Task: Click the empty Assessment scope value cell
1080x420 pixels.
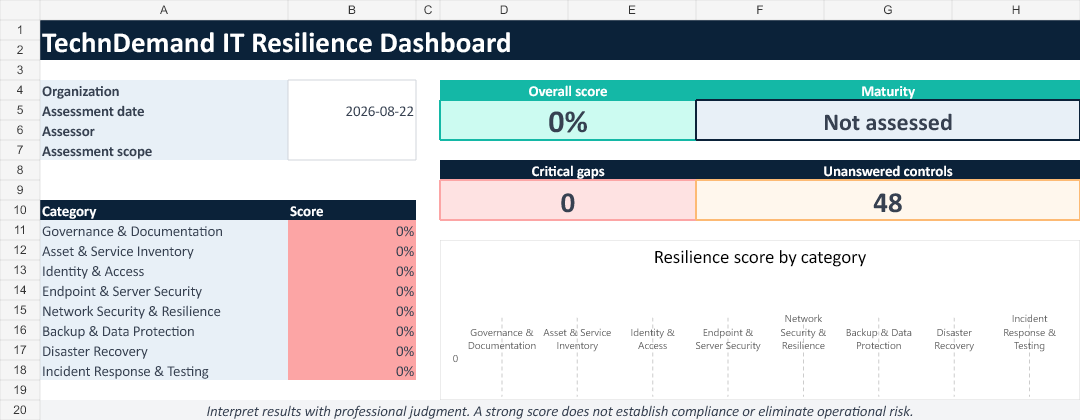Action: click(x=352, y=151)
